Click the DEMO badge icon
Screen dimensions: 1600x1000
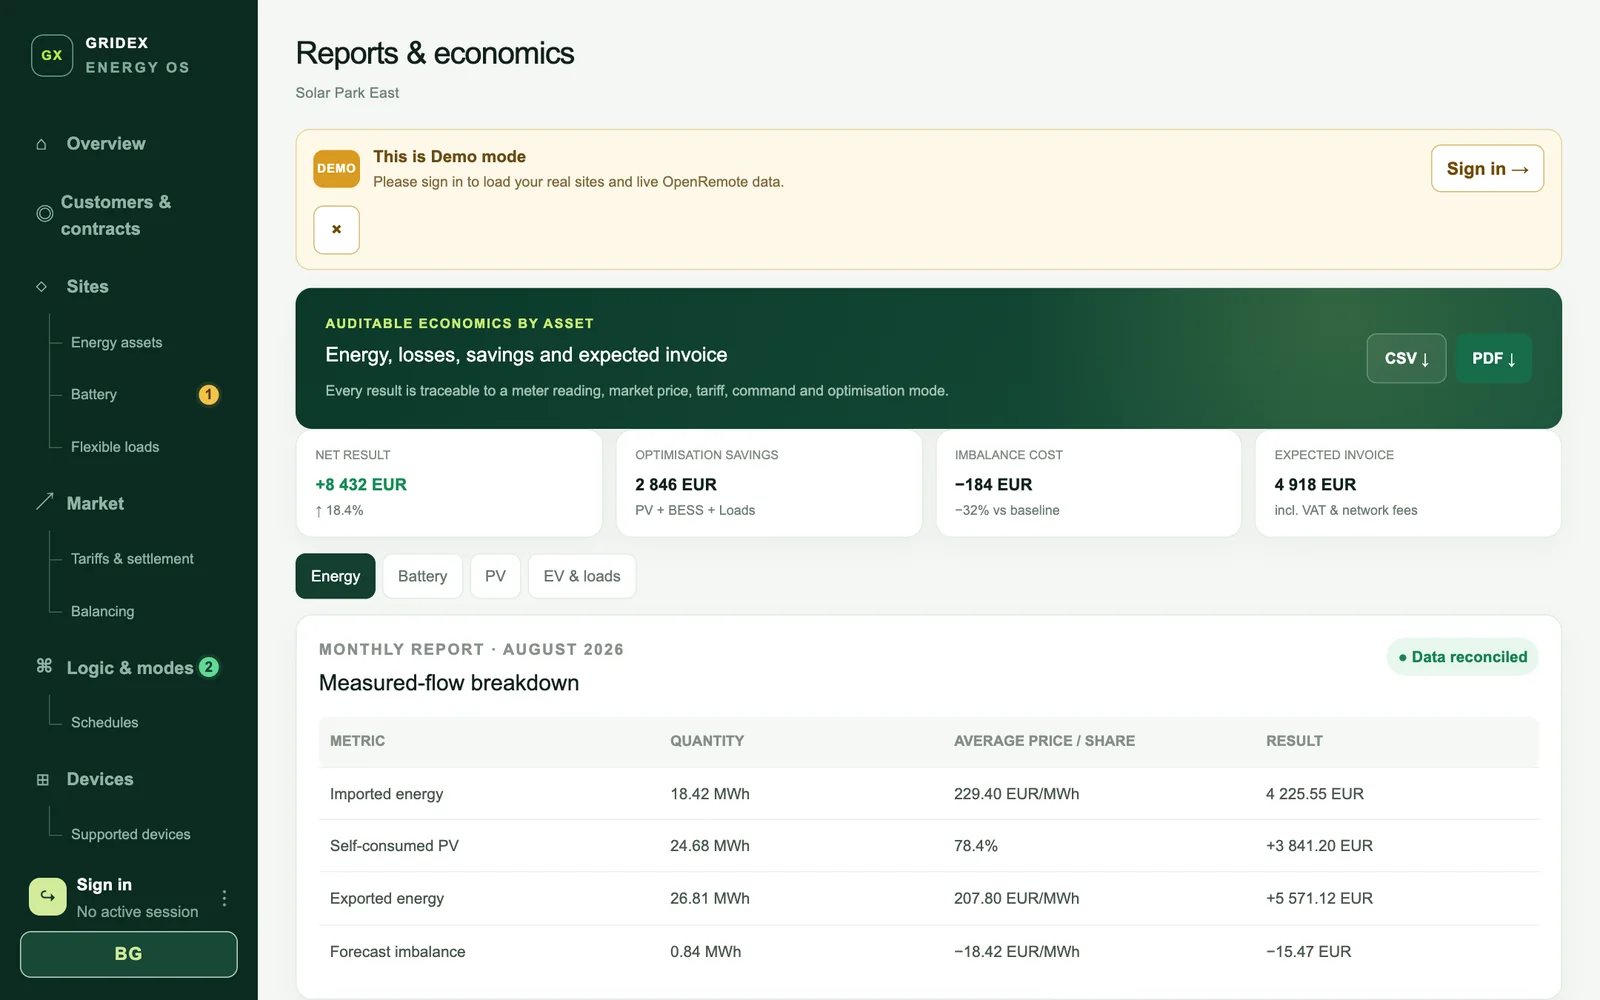336,169
